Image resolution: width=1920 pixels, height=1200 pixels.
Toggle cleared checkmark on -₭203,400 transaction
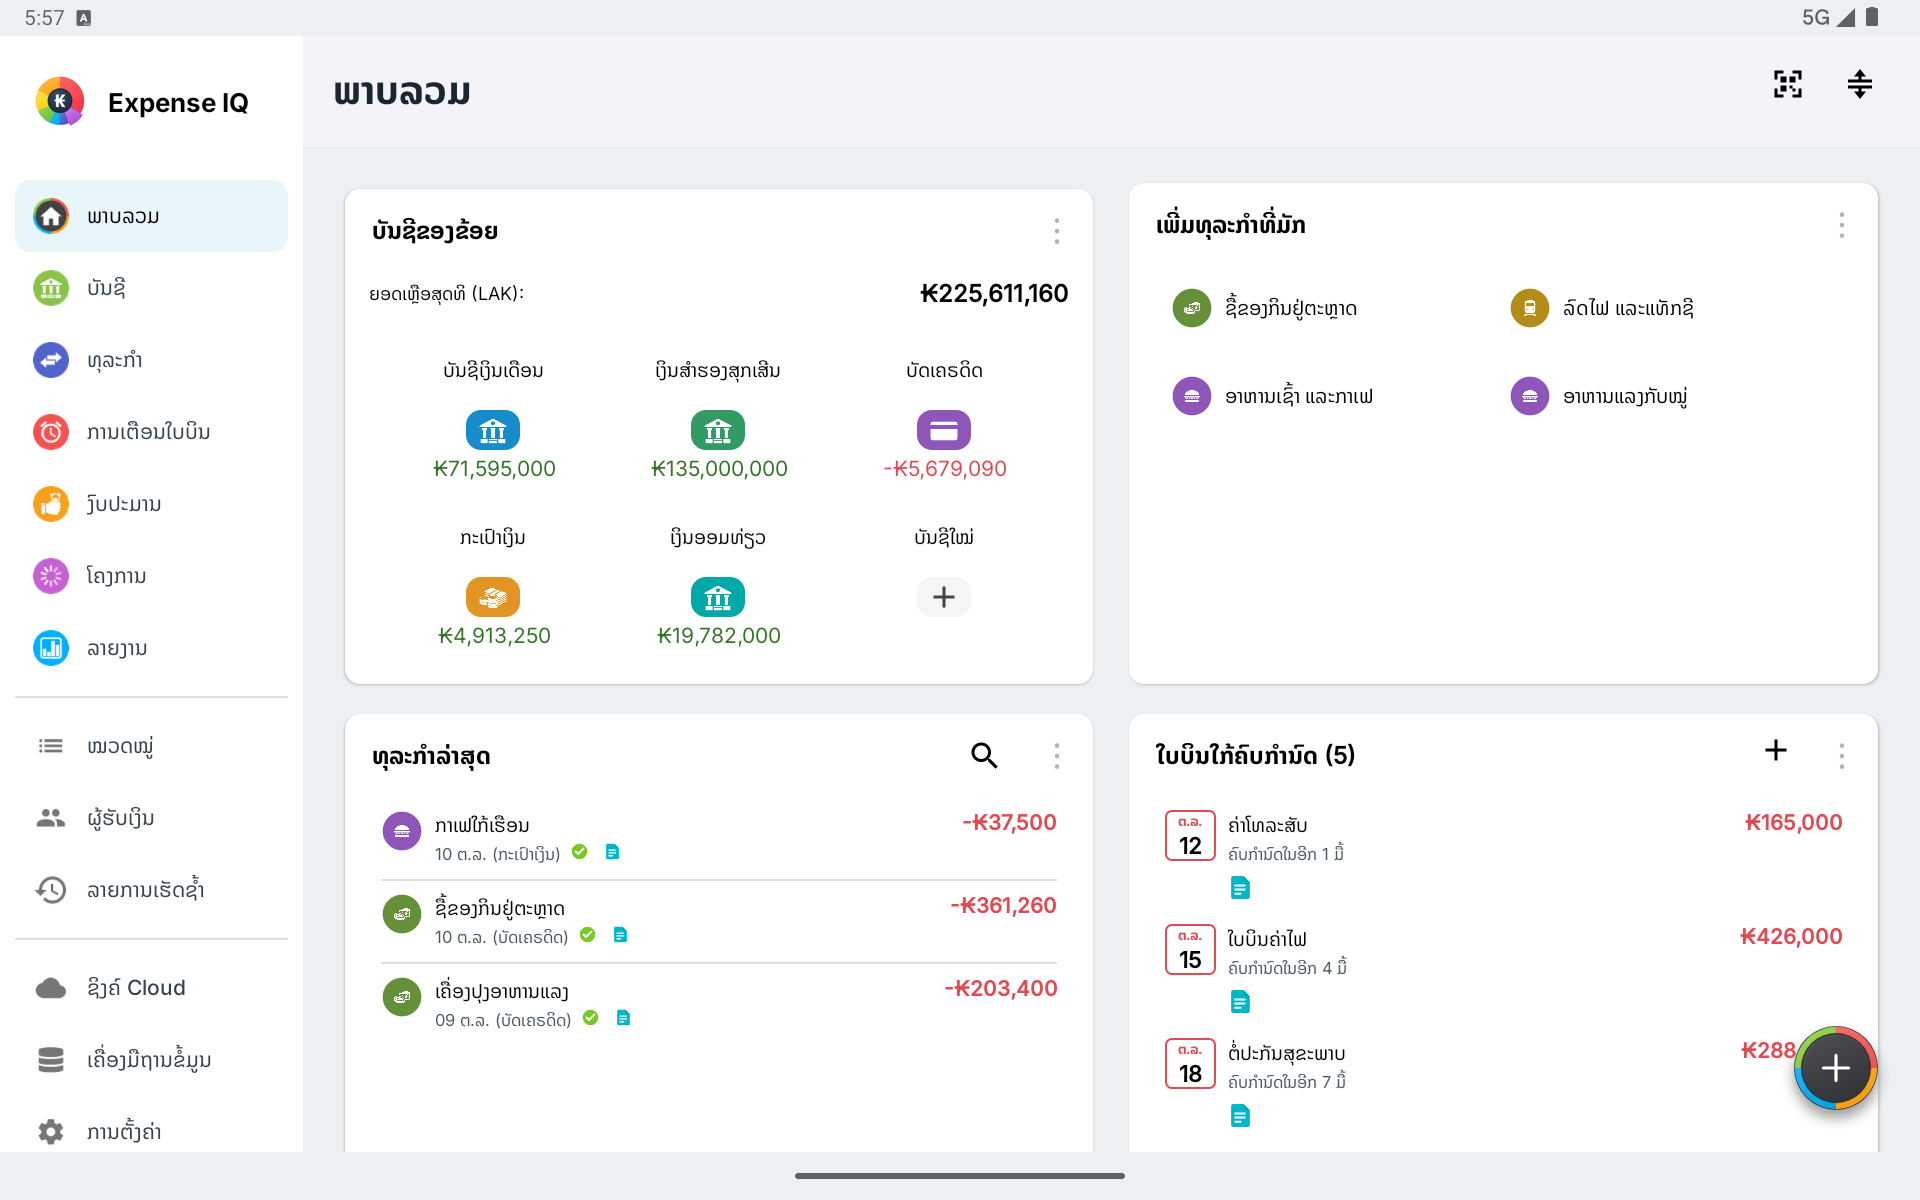pos(591,1018)
